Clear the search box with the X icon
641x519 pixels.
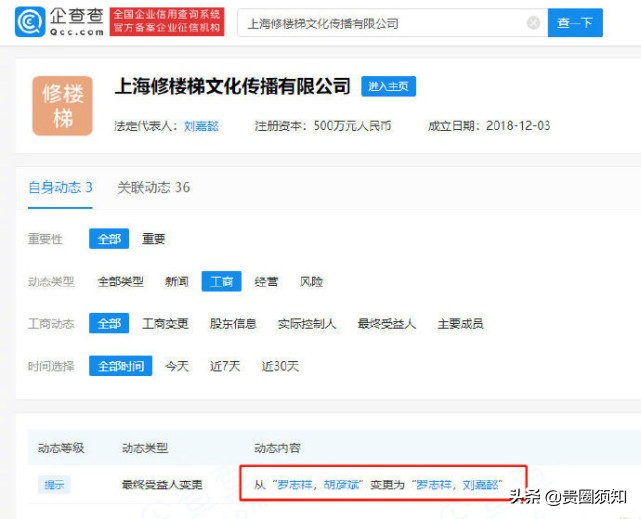(x=533, y=22)
